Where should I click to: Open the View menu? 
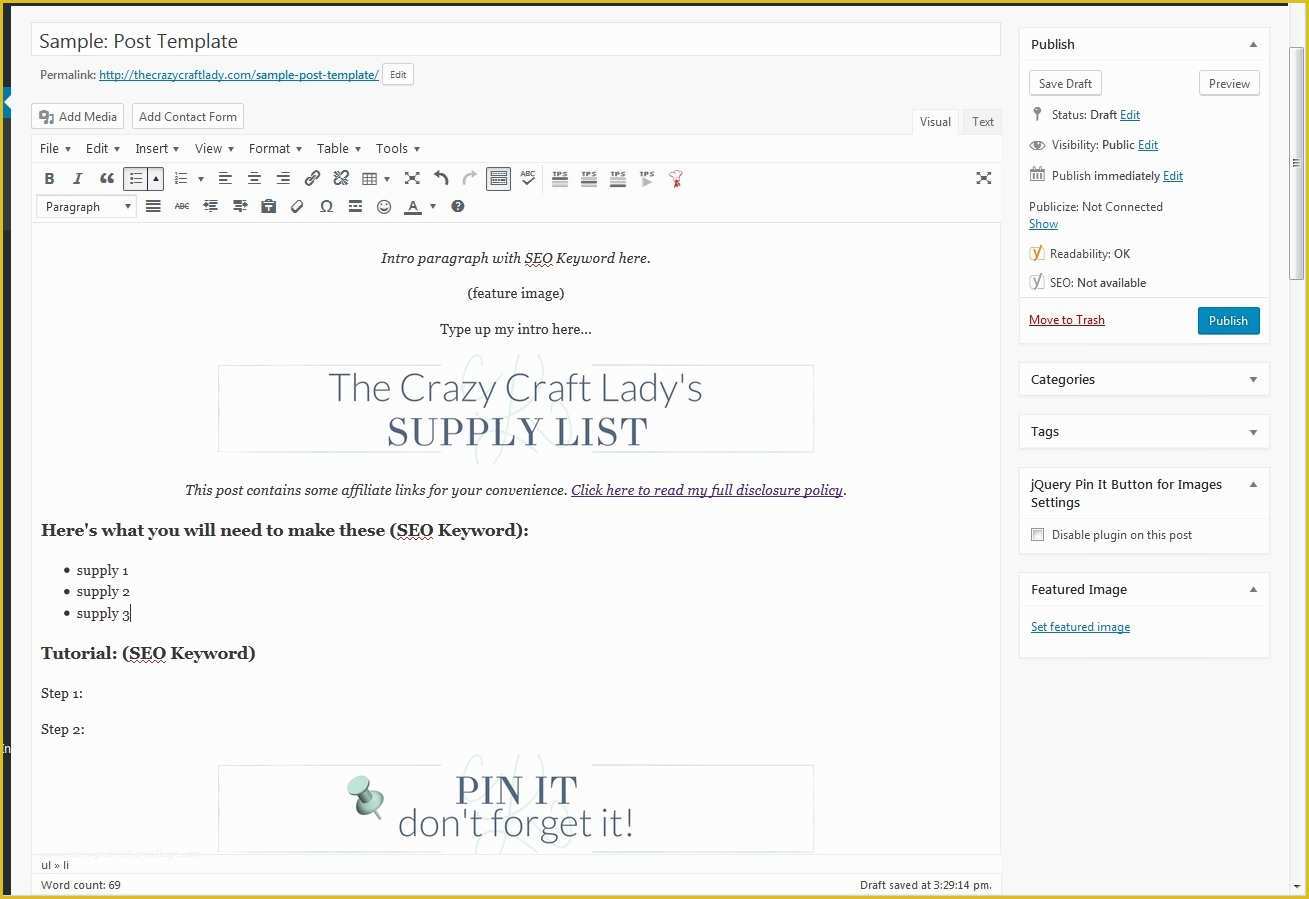click(x=214, y=148)
